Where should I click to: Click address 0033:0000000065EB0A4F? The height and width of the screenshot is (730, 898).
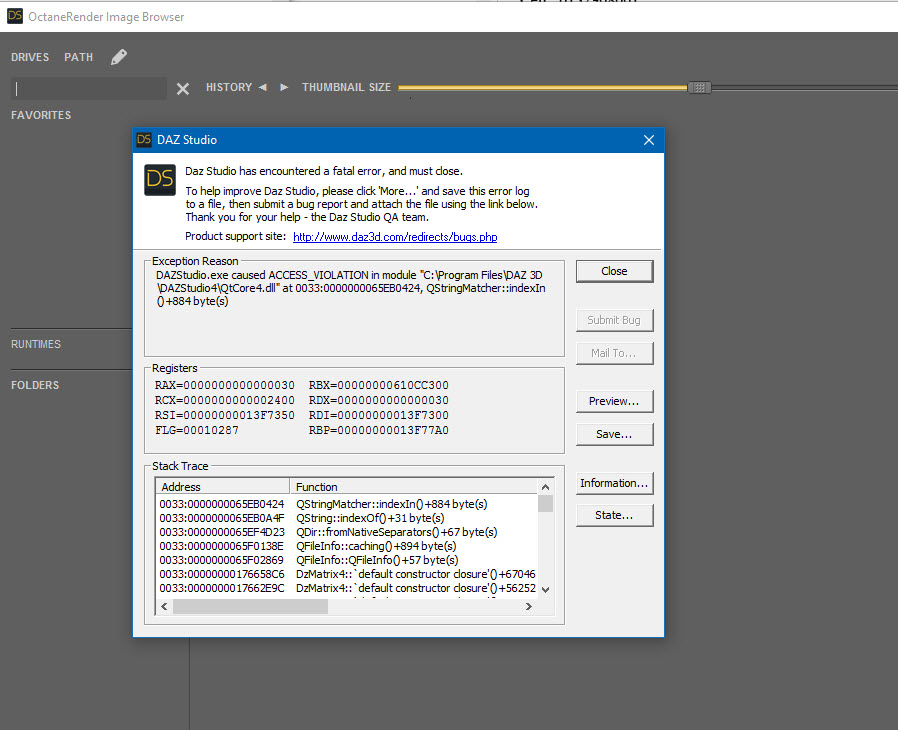(x=222, y=518)
